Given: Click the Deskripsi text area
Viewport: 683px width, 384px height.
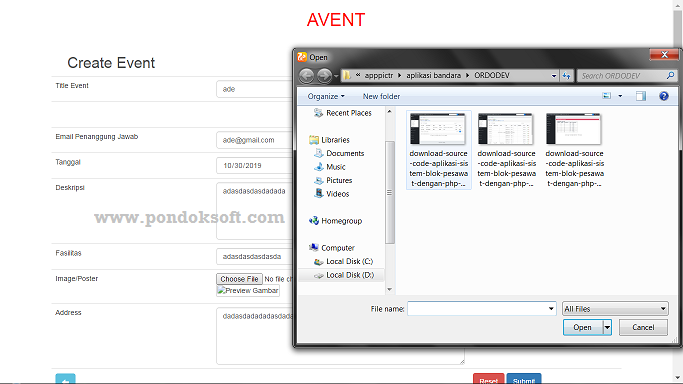Looking at the screenshot, I should [255, 211].
